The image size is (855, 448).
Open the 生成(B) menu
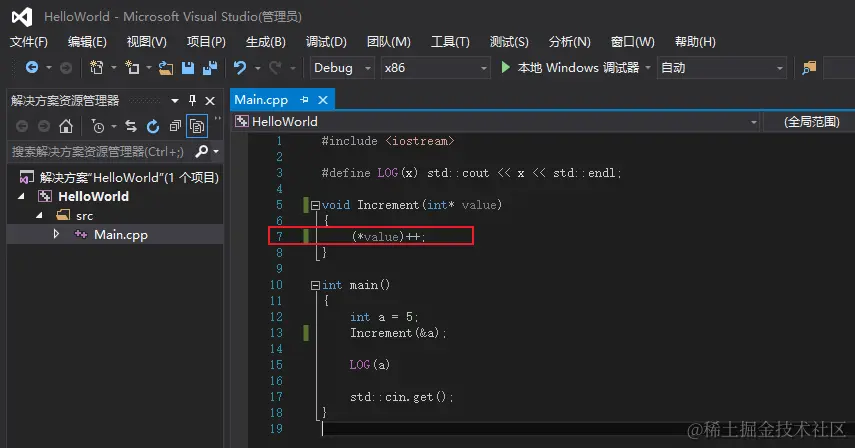(x=266, y=41)
